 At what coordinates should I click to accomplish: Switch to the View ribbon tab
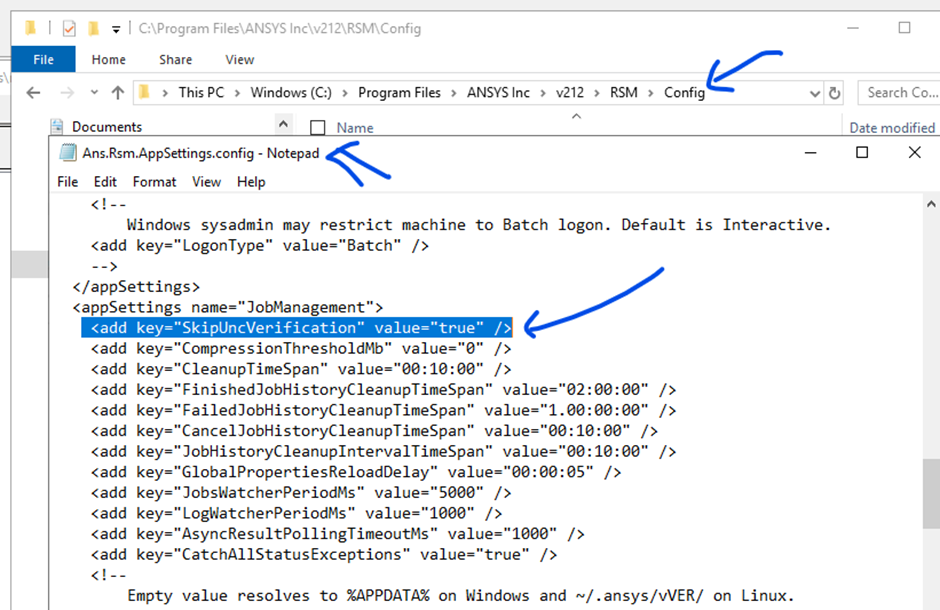coord(240,59)
